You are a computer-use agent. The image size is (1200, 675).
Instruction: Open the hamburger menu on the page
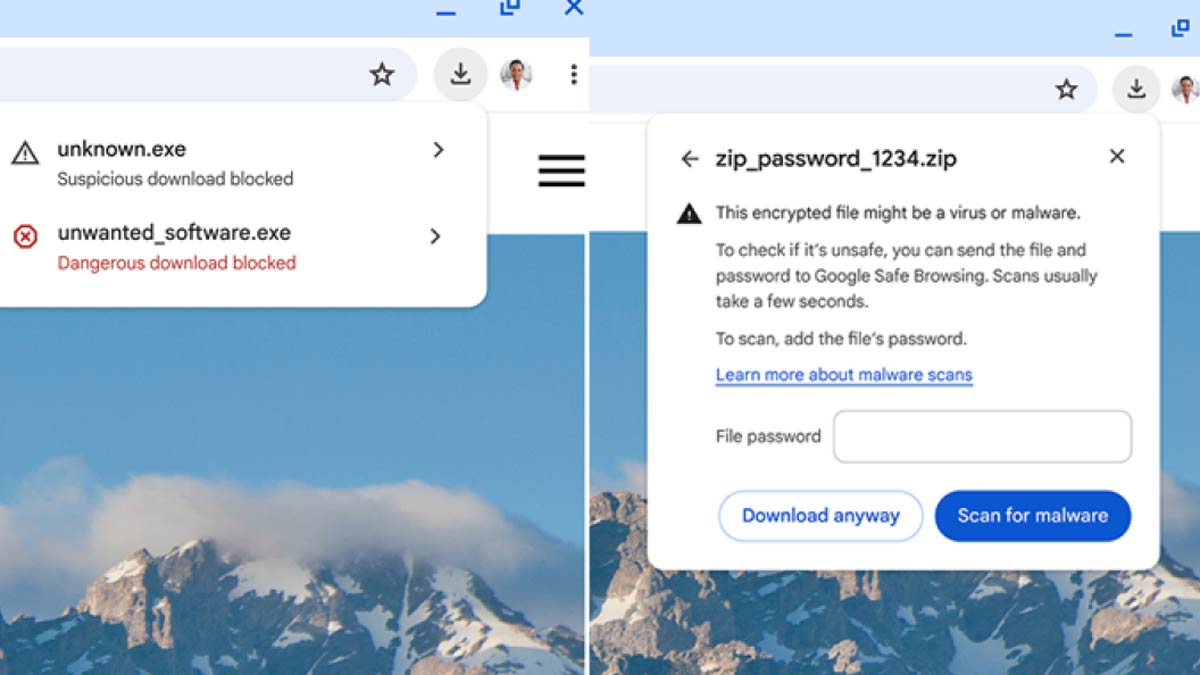(561, 169)
